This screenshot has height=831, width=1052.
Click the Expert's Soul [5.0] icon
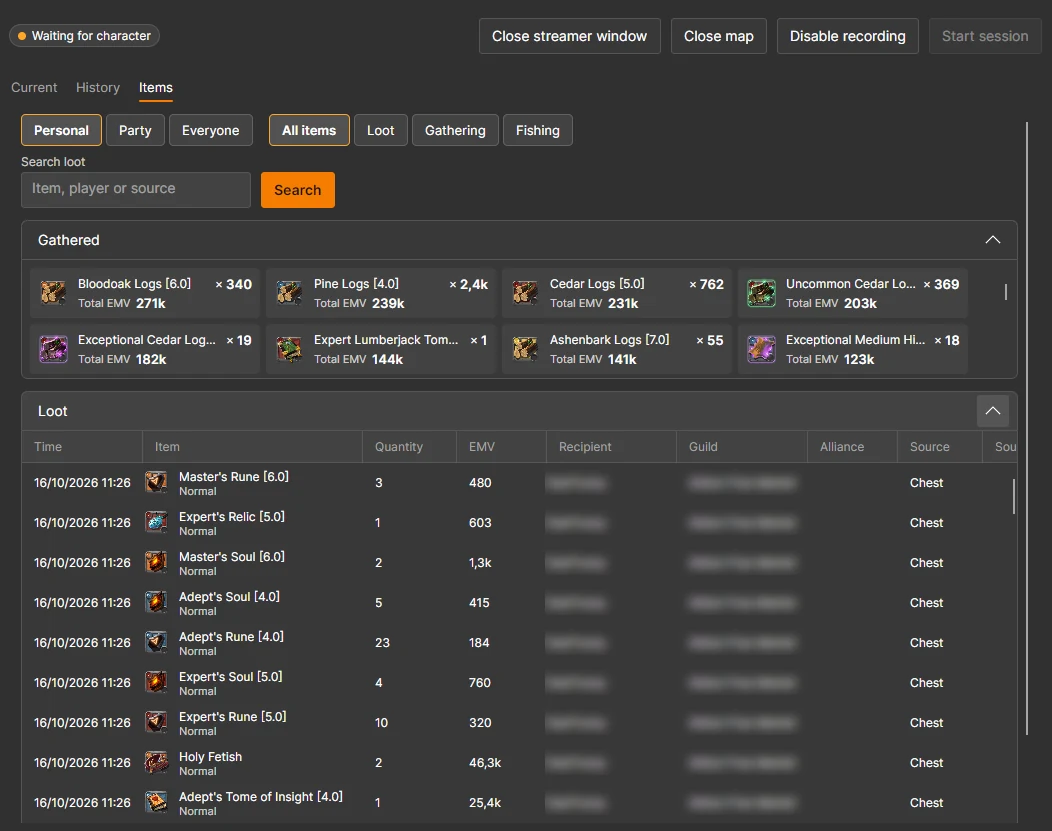[156, 682]
